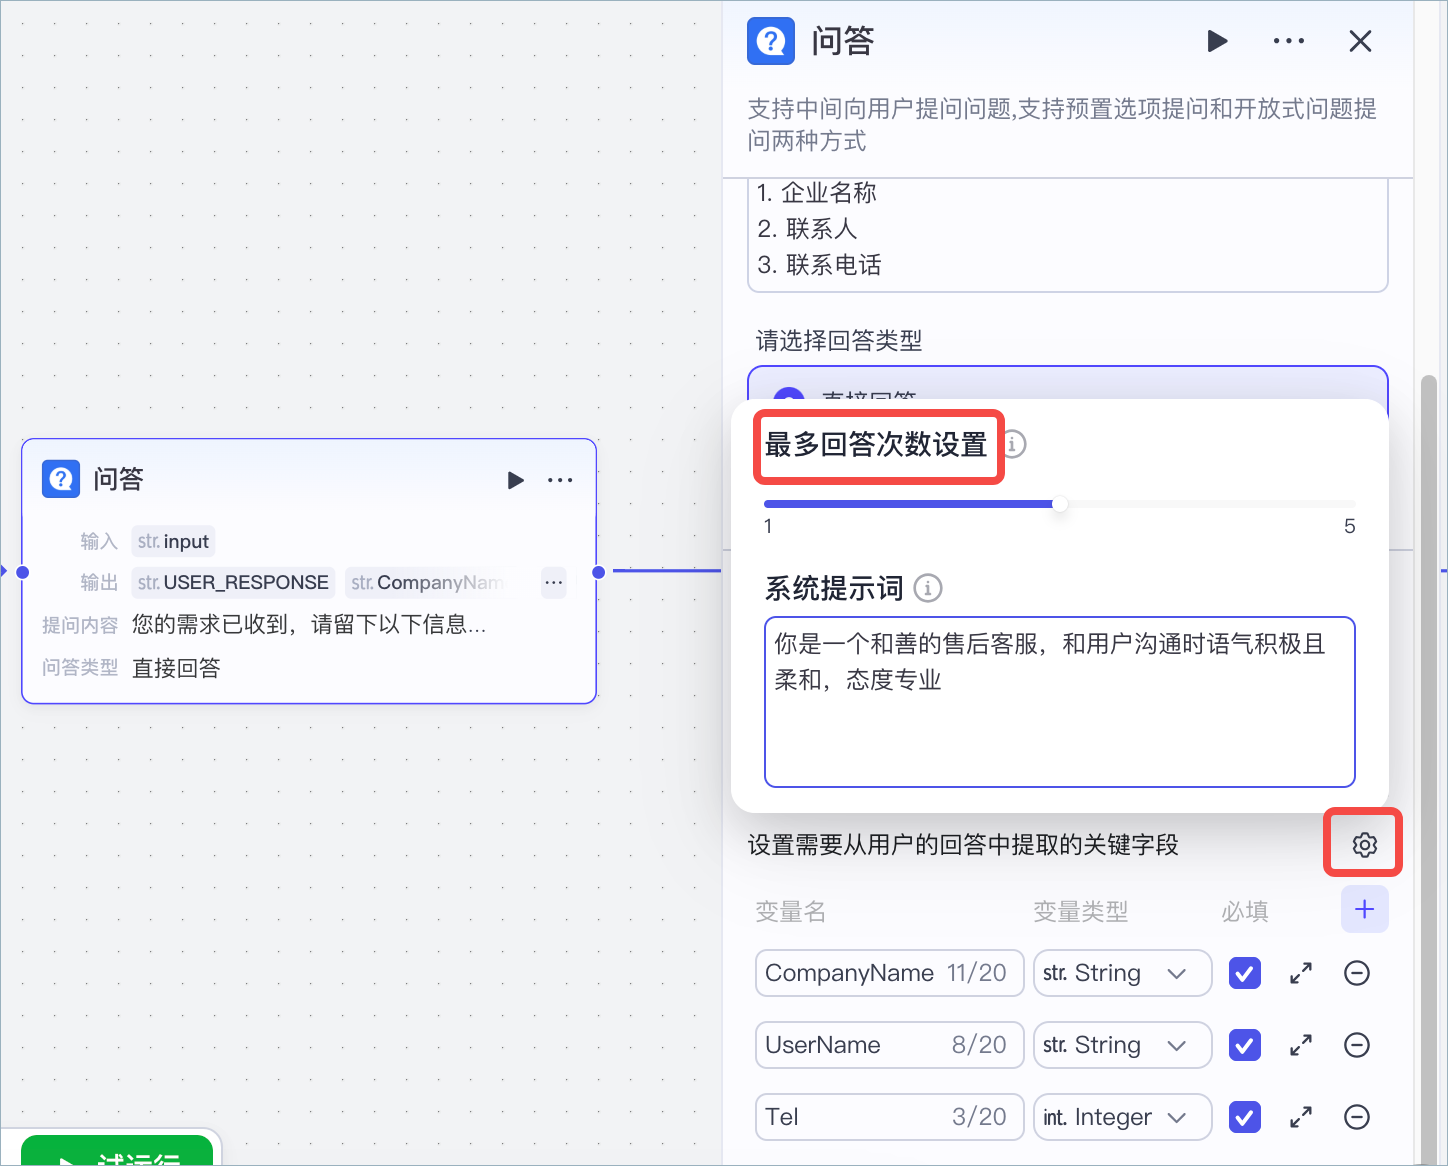
Task: Change UserName variable type dropdown
Action: pyautogui.click(x=1122, y=1045)
